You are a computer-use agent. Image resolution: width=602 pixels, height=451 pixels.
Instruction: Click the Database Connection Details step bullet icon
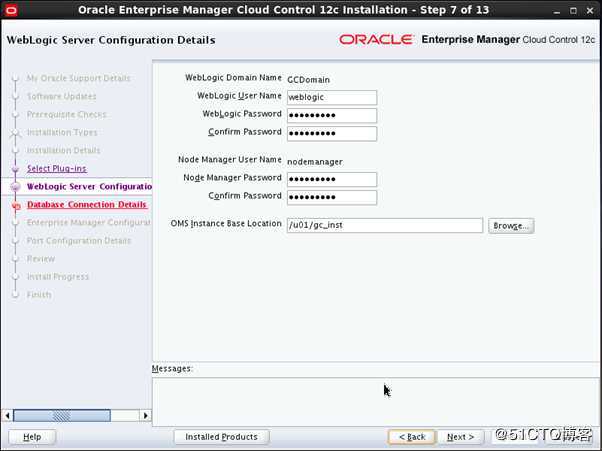[16, 206]
